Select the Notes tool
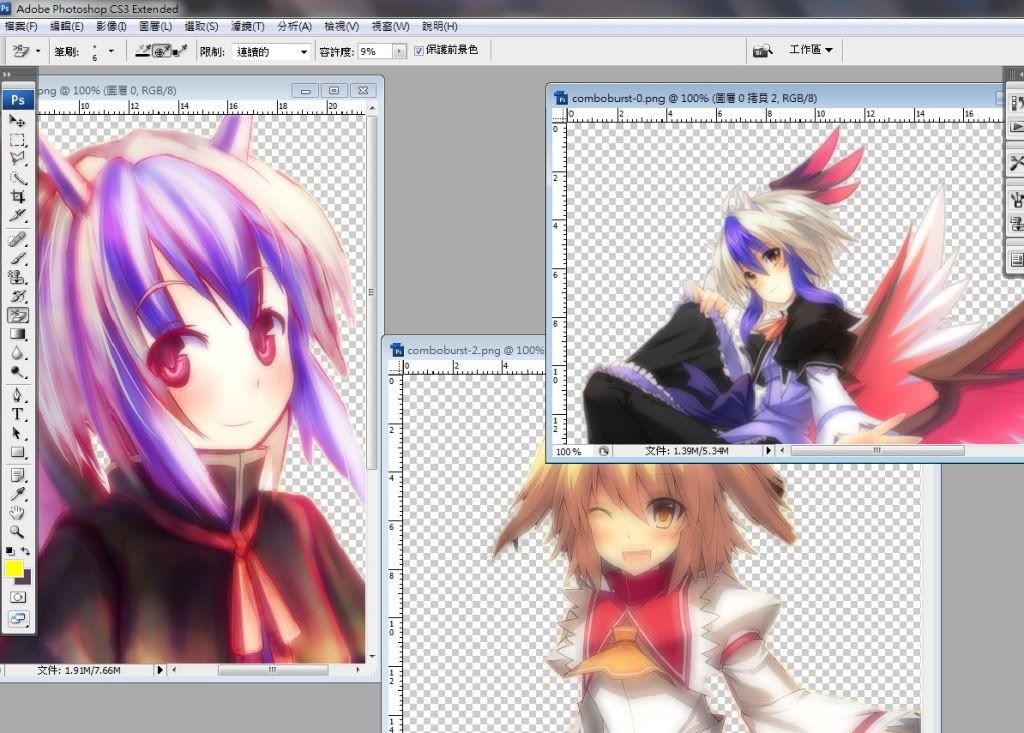 pos(17,475)
